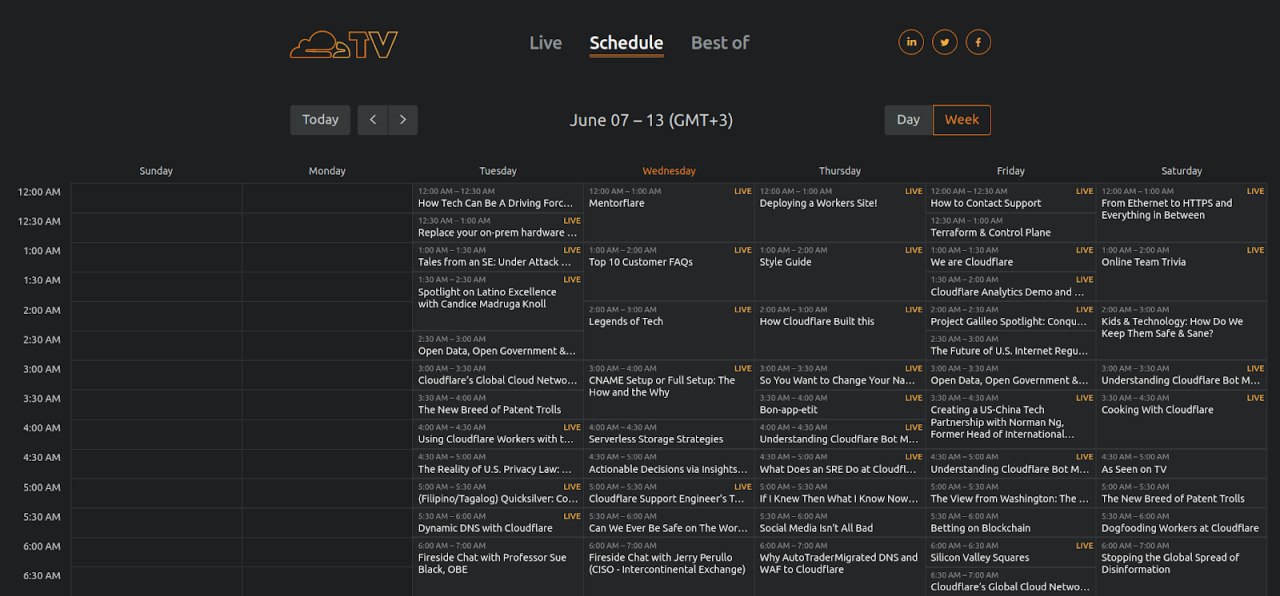
Task: Open Social Media Isn't All Bad show
Action: (839, 522)
